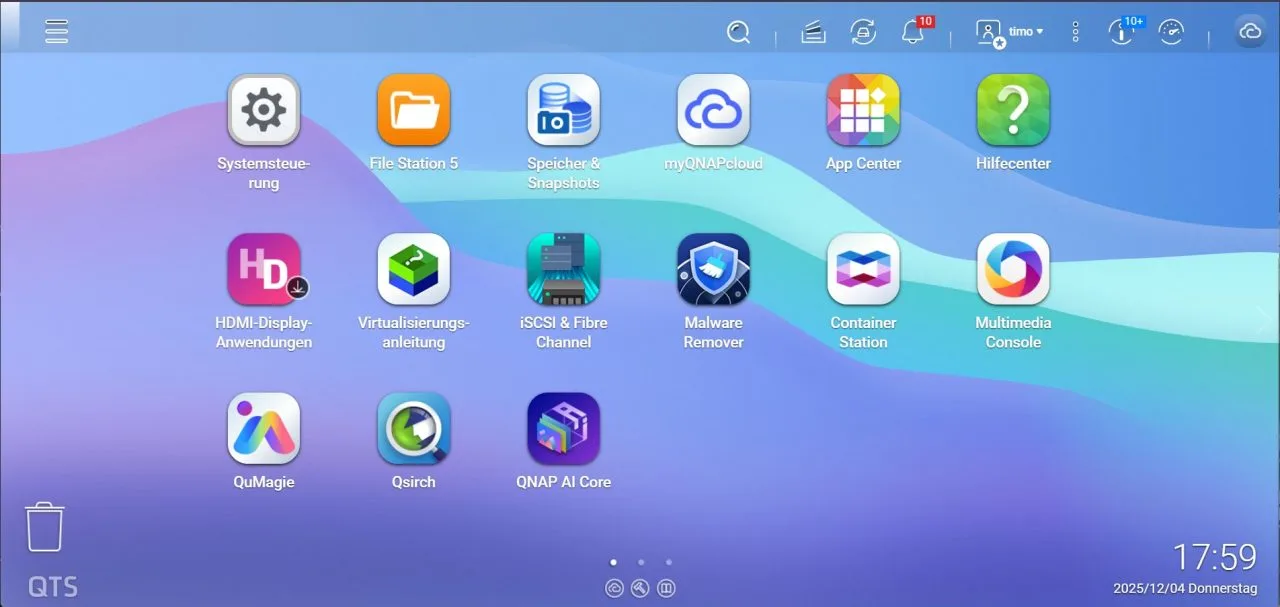Open File Station 5

413,111
